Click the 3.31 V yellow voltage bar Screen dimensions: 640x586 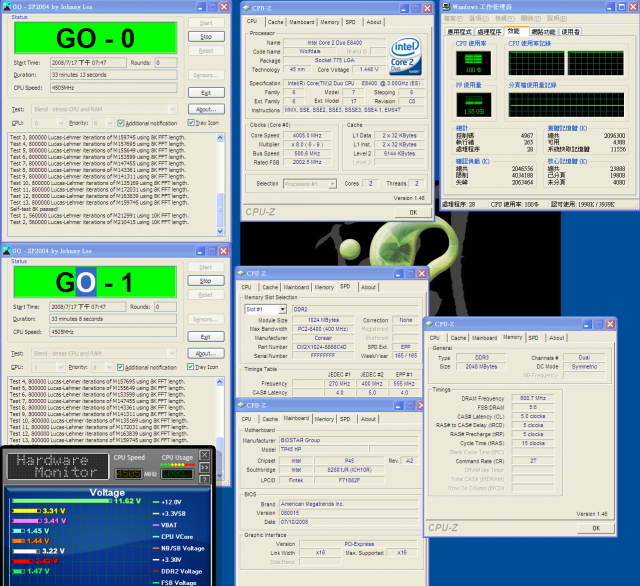click(27, 511)
